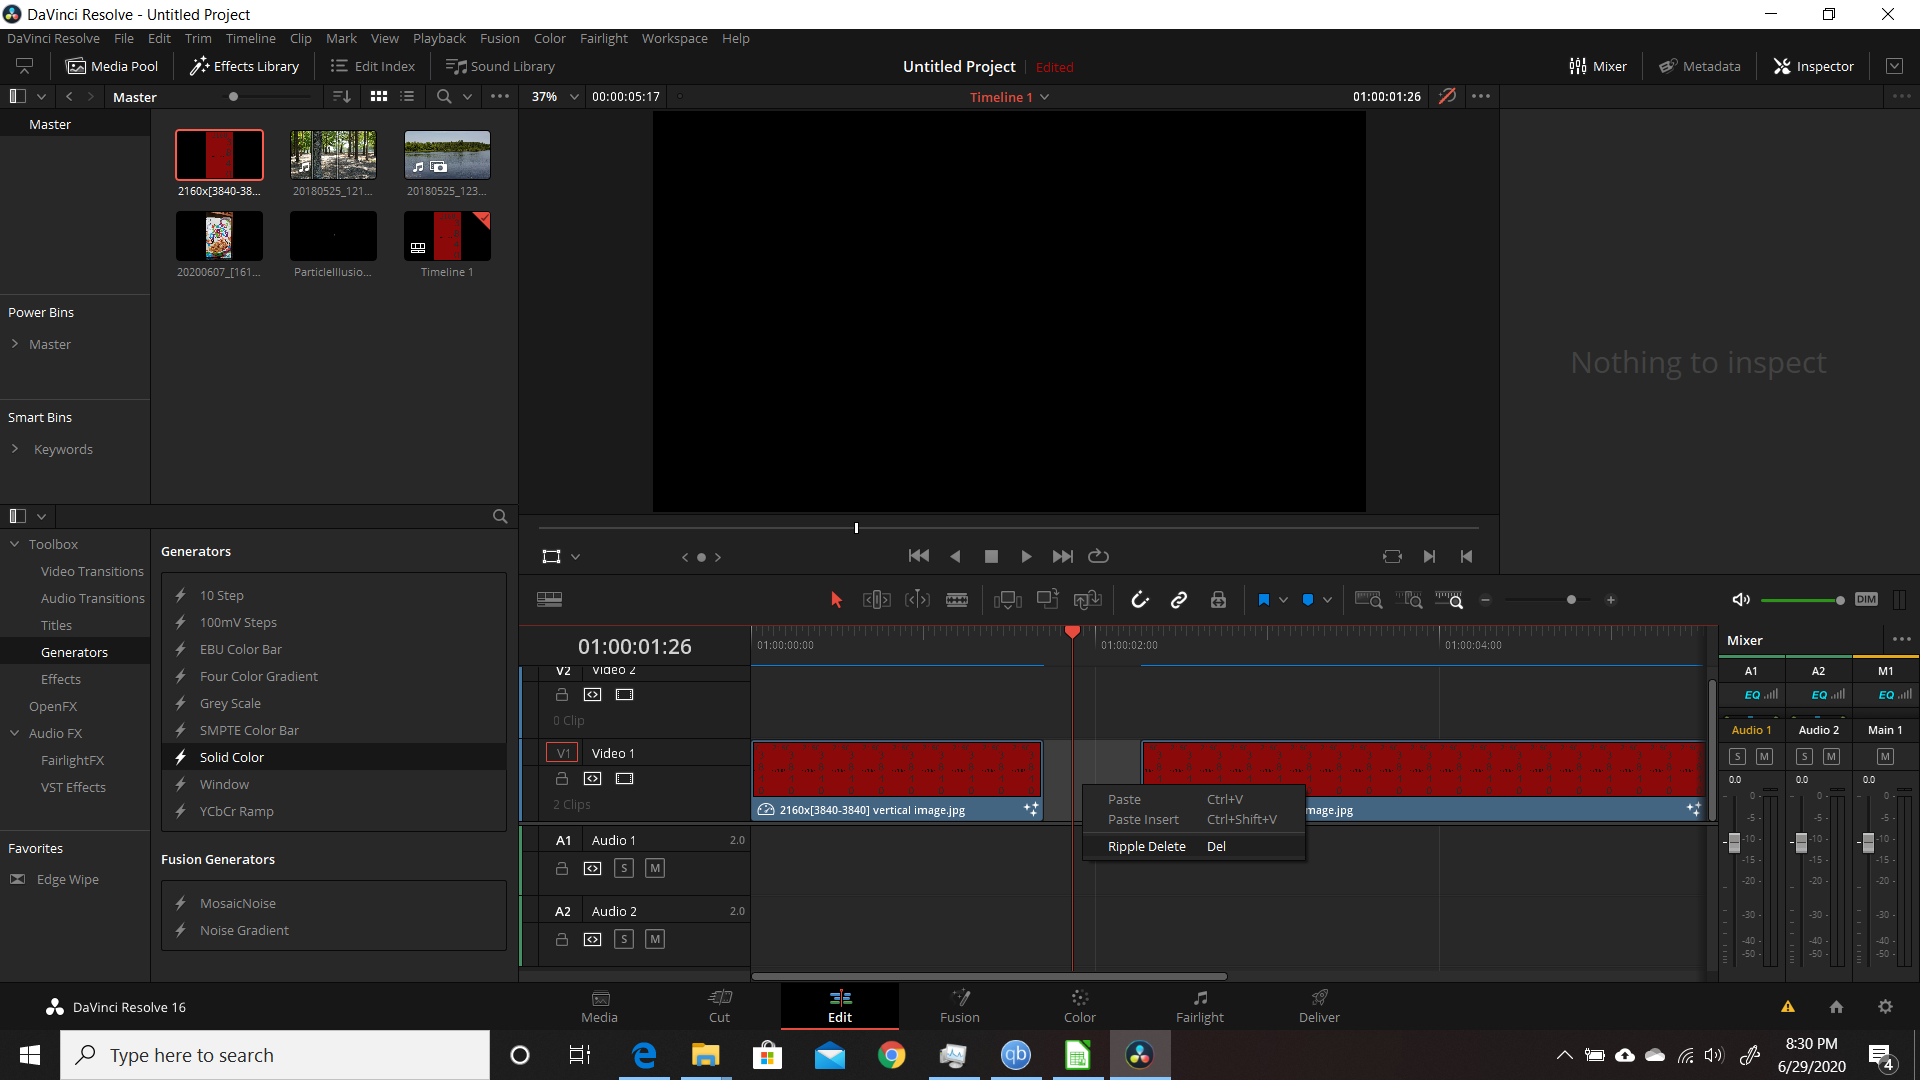Switch to the Color page
The width and height of the screenshot is (1920, 1080).
click(x=1080, y=1007)
